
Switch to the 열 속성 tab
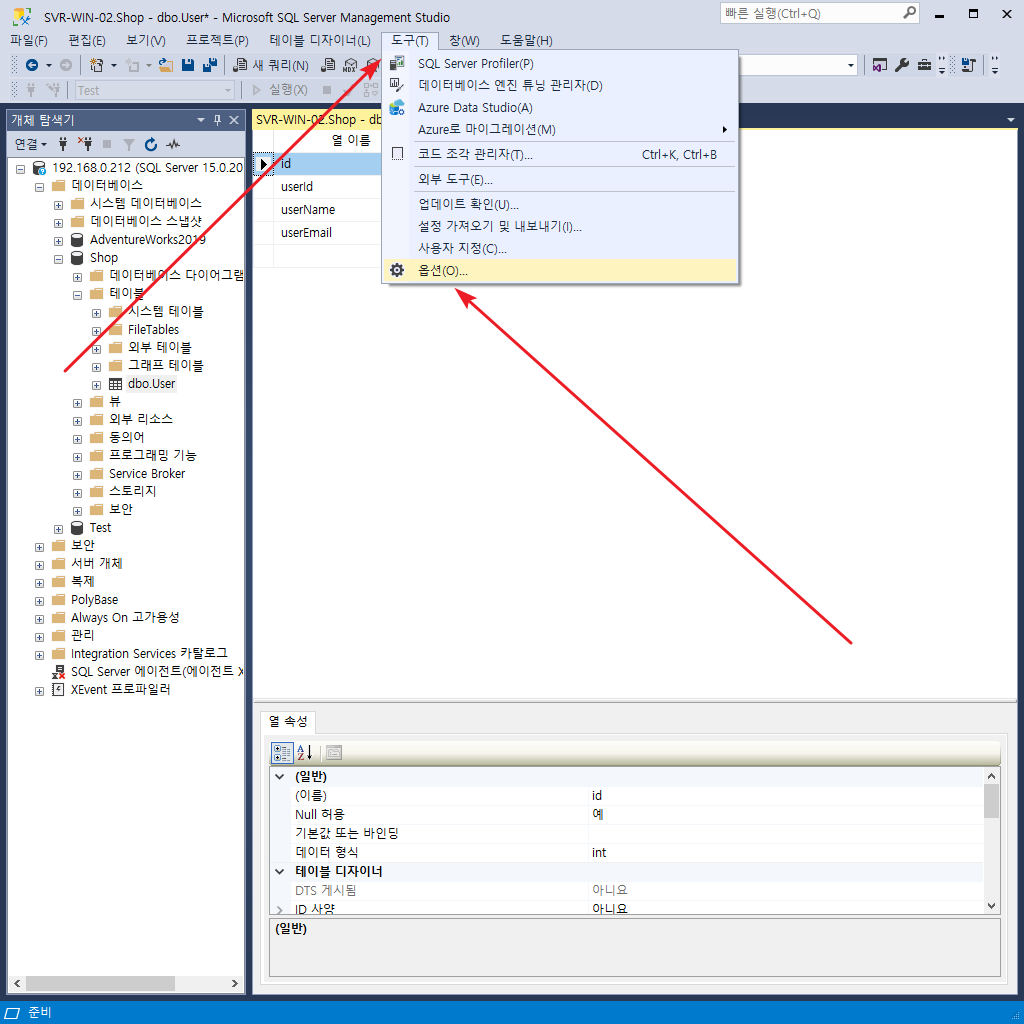click(288, 722)
